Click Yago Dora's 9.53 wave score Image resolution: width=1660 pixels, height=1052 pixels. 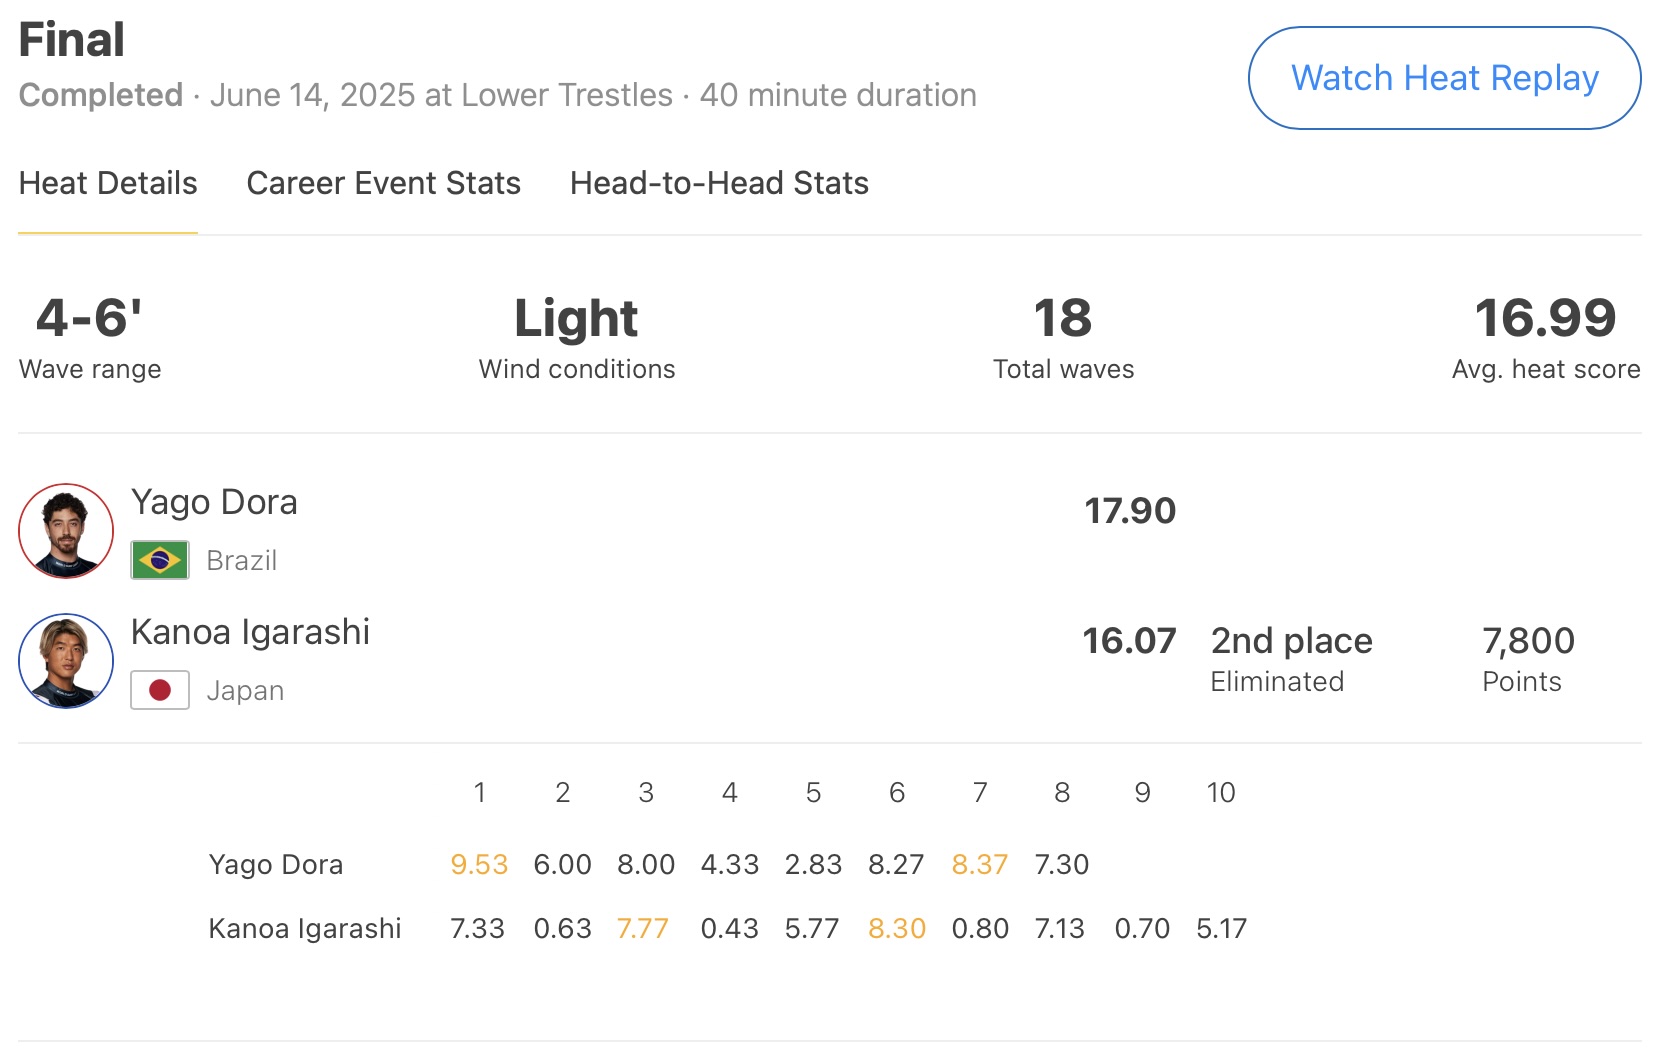coord(479,864)
